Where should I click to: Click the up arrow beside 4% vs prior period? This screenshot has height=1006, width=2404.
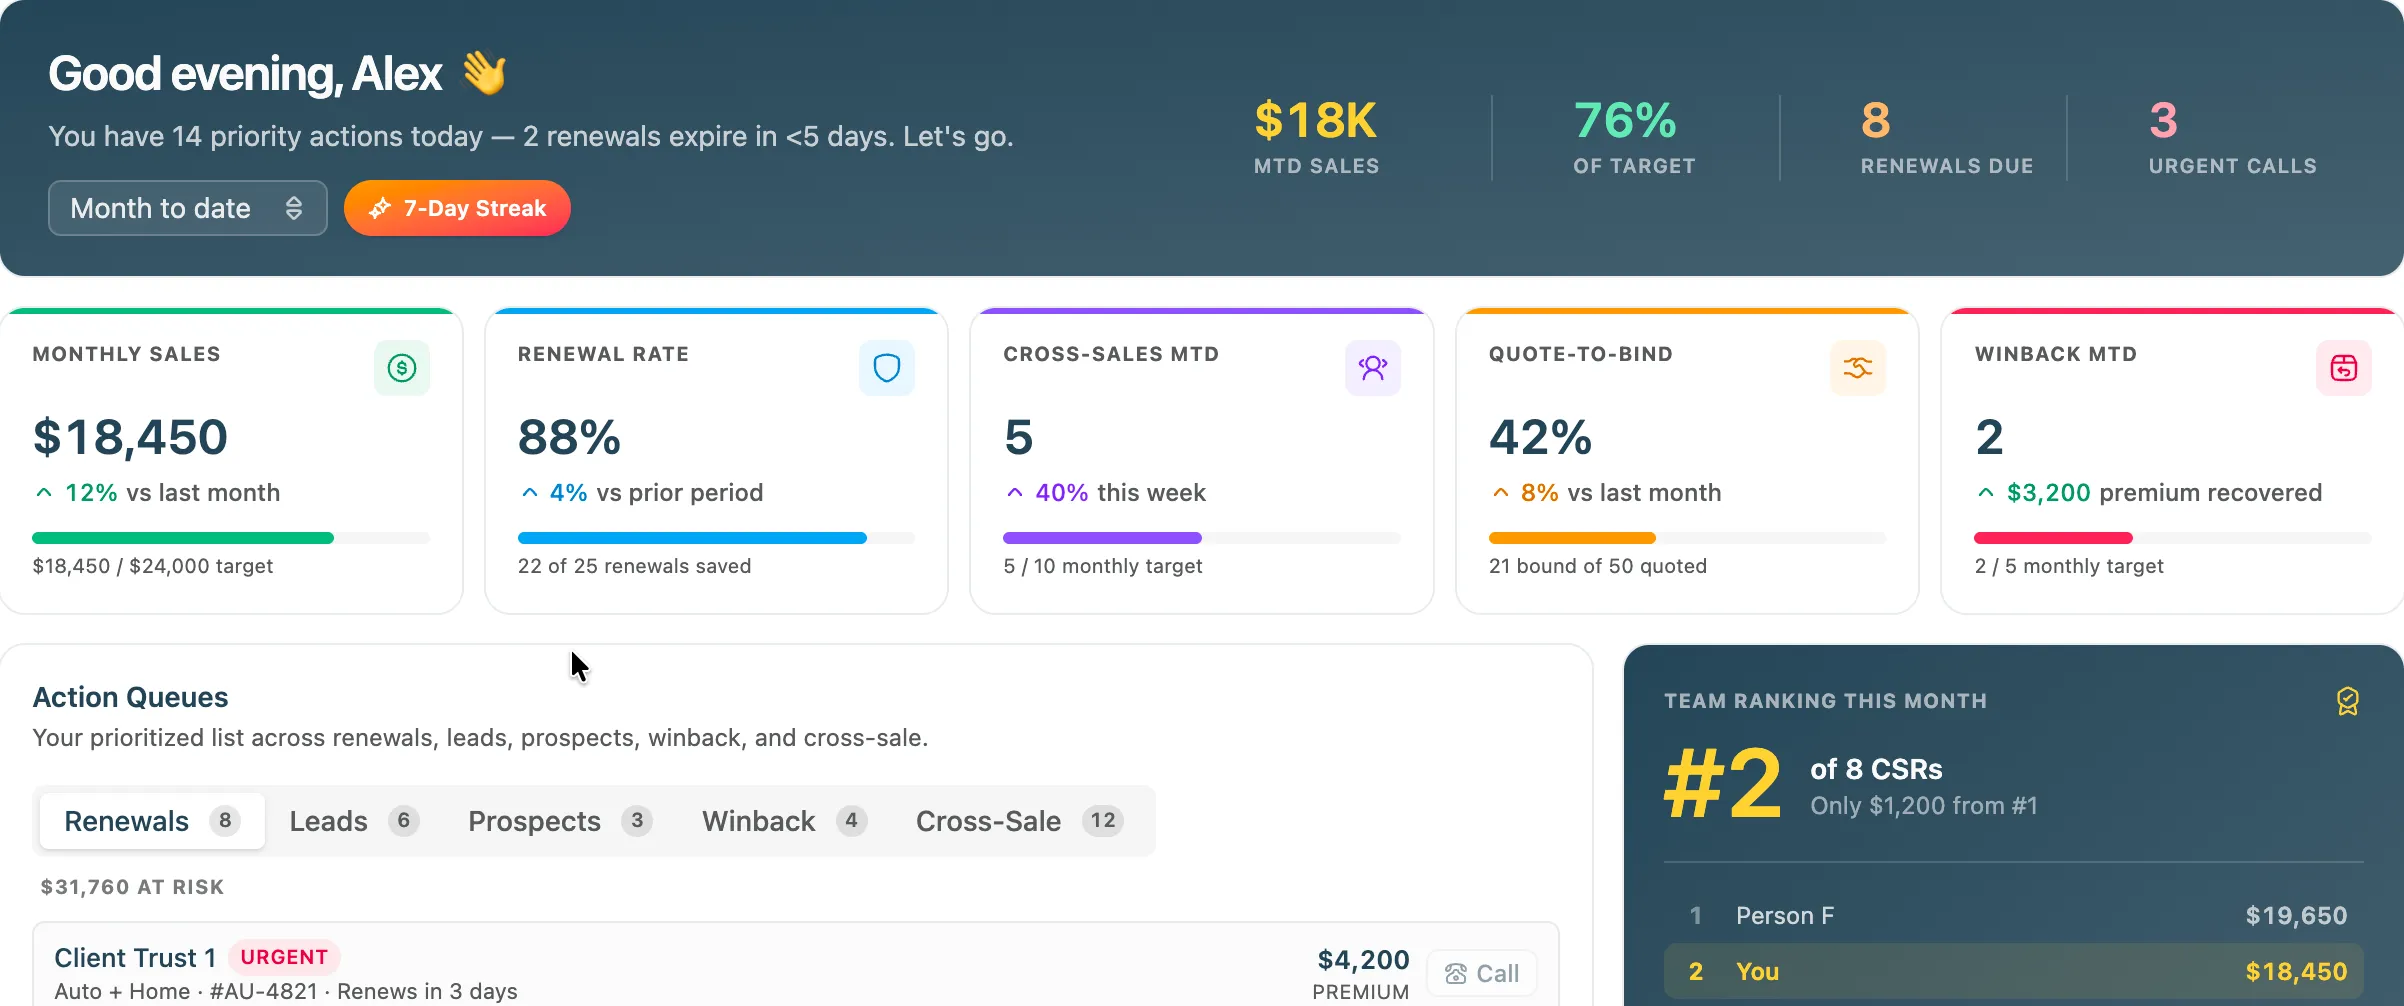click(530, 493)
